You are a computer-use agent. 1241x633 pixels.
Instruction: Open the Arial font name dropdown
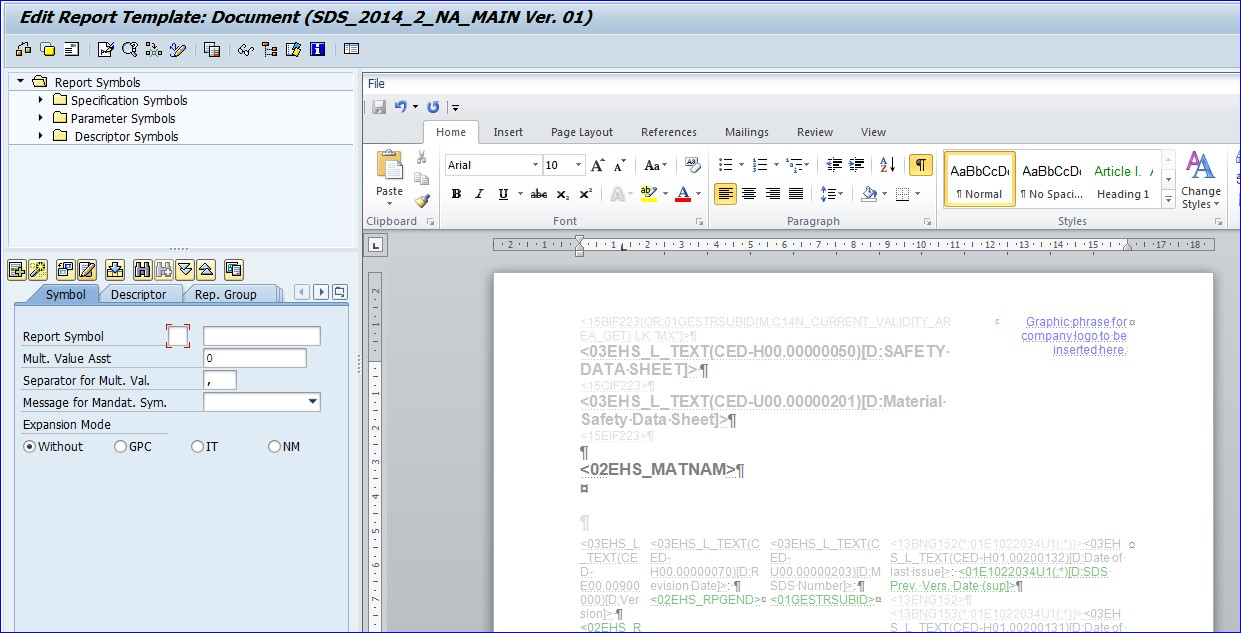[533, 165]
